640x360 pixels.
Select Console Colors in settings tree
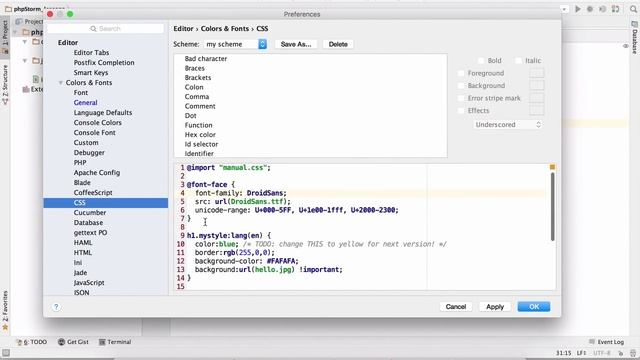98,123
